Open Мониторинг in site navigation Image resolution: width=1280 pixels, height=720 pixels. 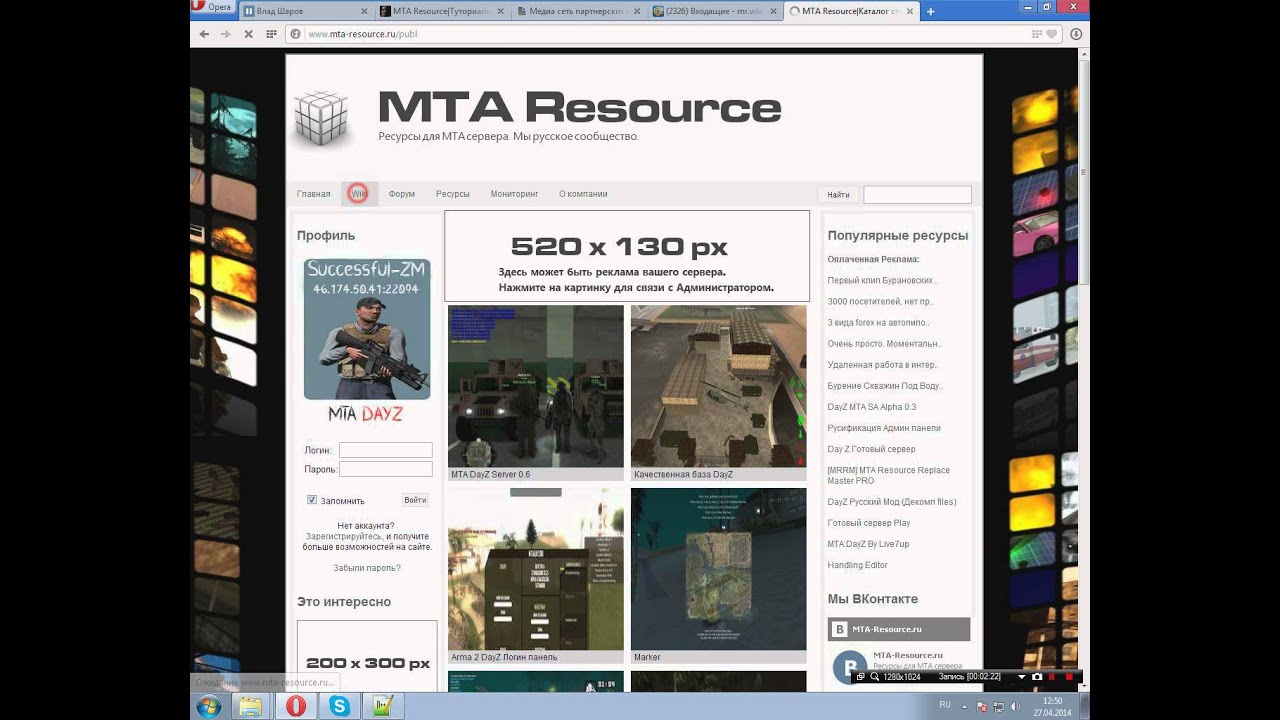coord(514,194)
